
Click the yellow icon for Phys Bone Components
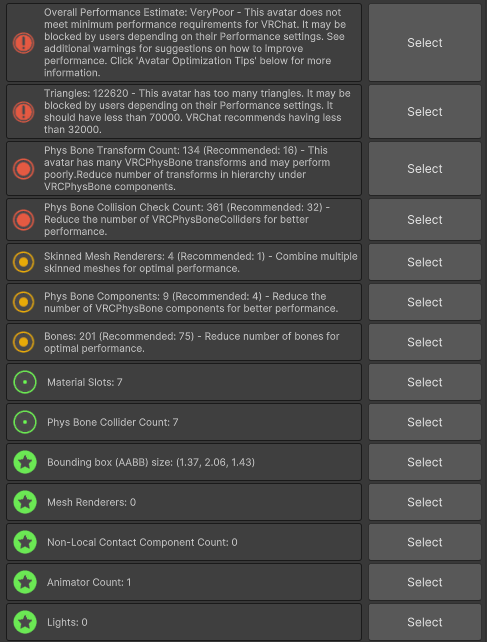[x=23, y=302]
